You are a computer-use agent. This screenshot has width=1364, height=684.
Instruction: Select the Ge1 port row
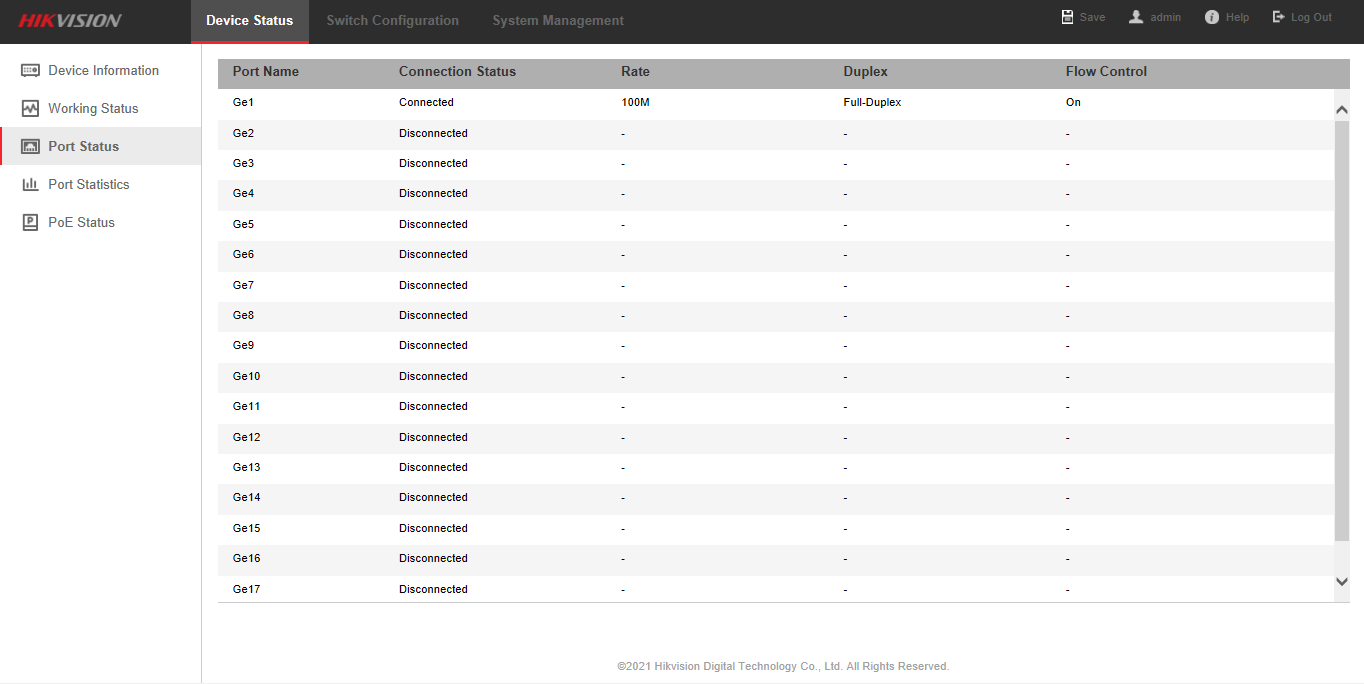[x=243, y=103]
